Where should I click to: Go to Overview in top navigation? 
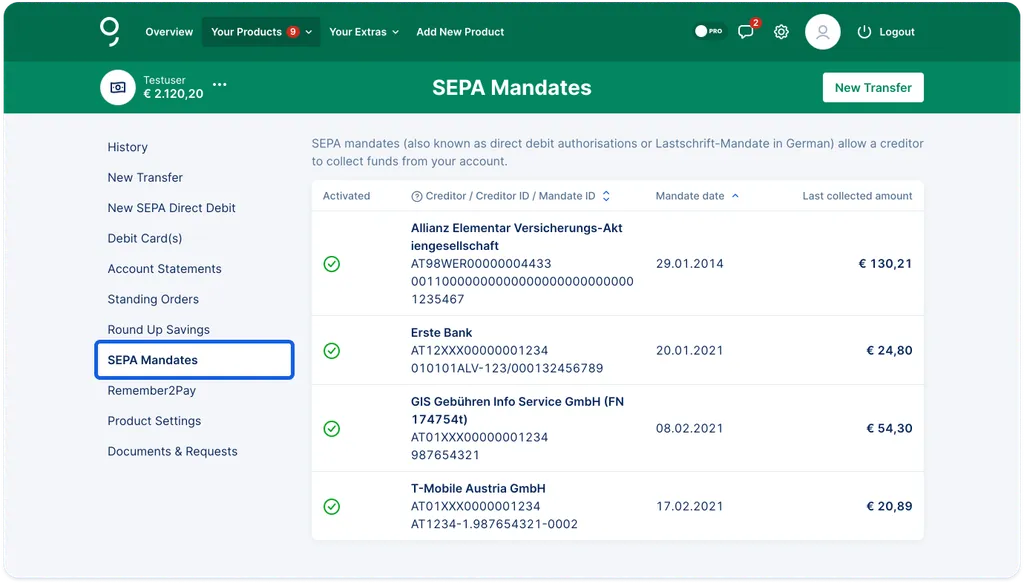click(x=169, y=32)
